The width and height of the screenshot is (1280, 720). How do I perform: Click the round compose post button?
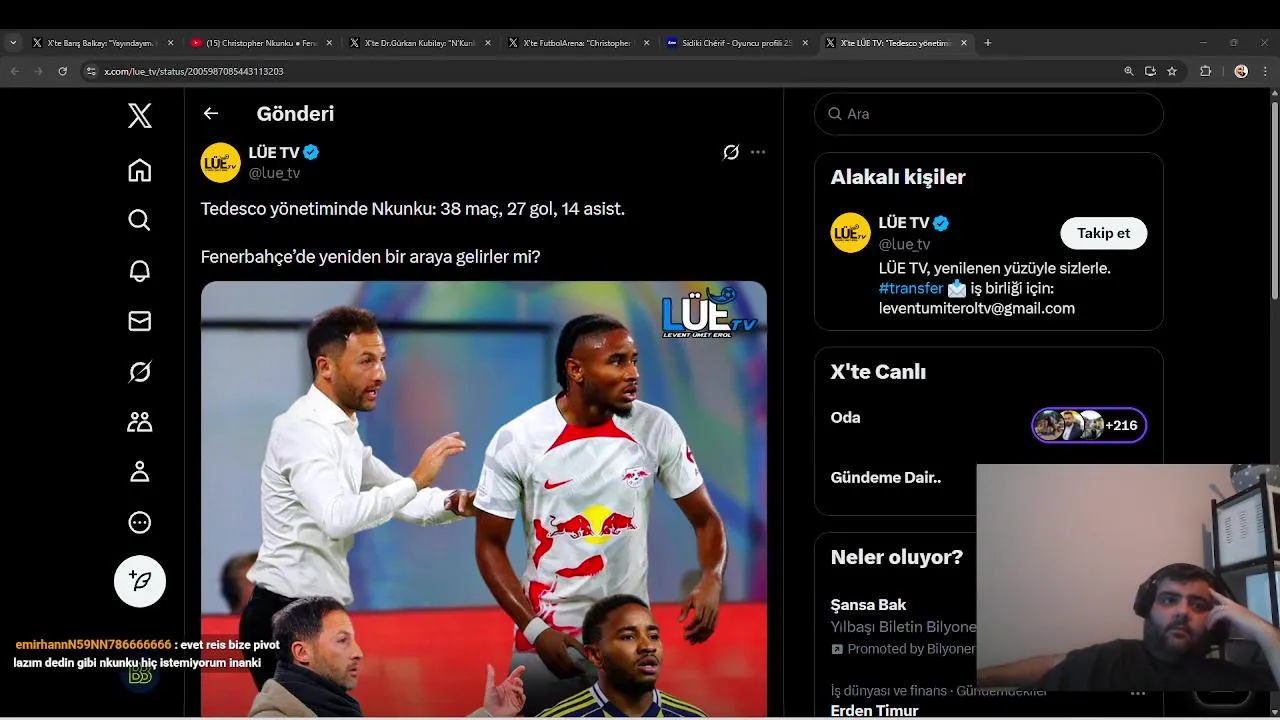click(x=140, y=581)
